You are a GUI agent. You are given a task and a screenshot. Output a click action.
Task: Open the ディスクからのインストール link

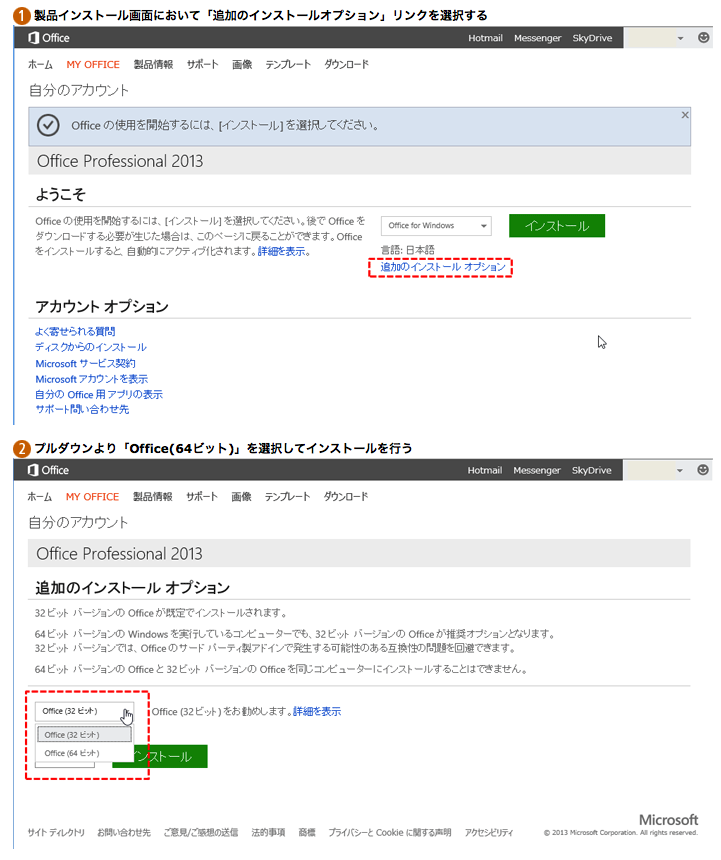coord(90,347)
